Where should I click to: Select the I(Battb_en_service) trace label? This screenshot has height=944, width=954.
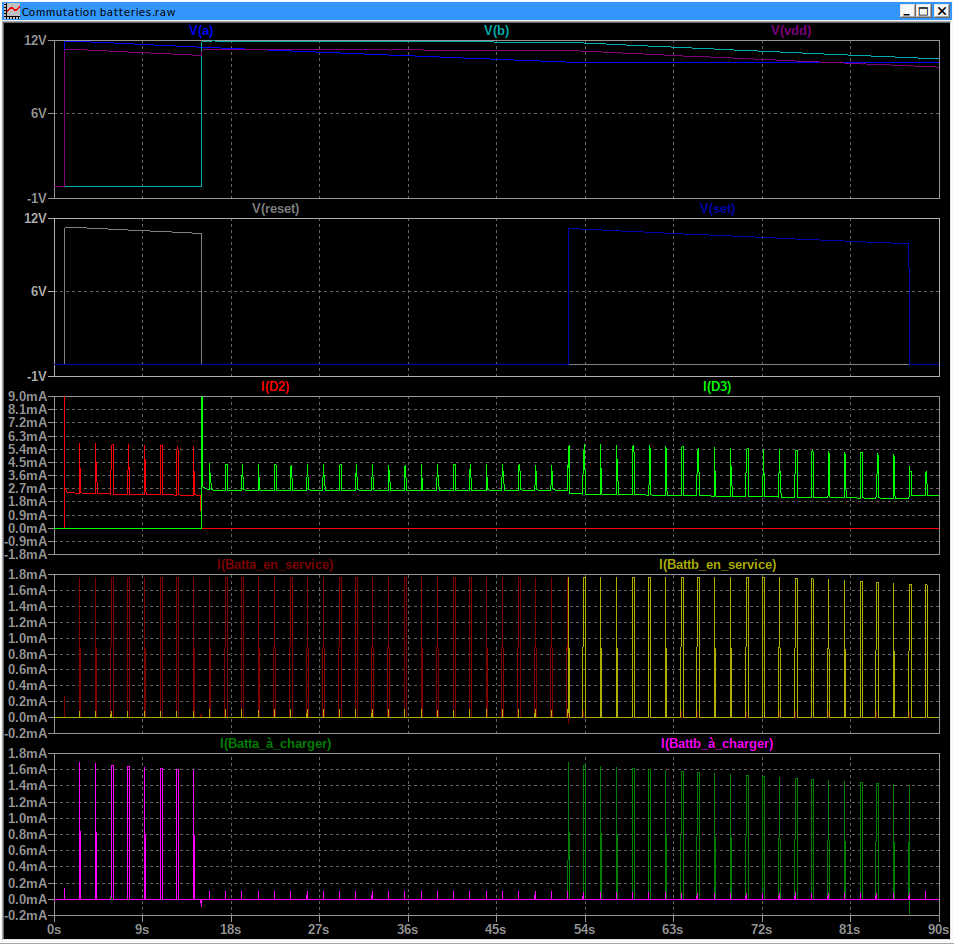pos(718,565)
